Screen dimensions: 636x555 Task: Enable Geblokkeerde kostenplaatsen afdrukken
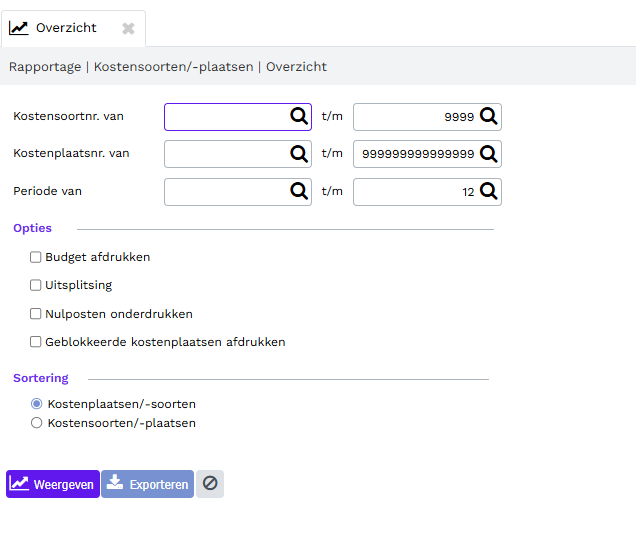tap(36, 342)
